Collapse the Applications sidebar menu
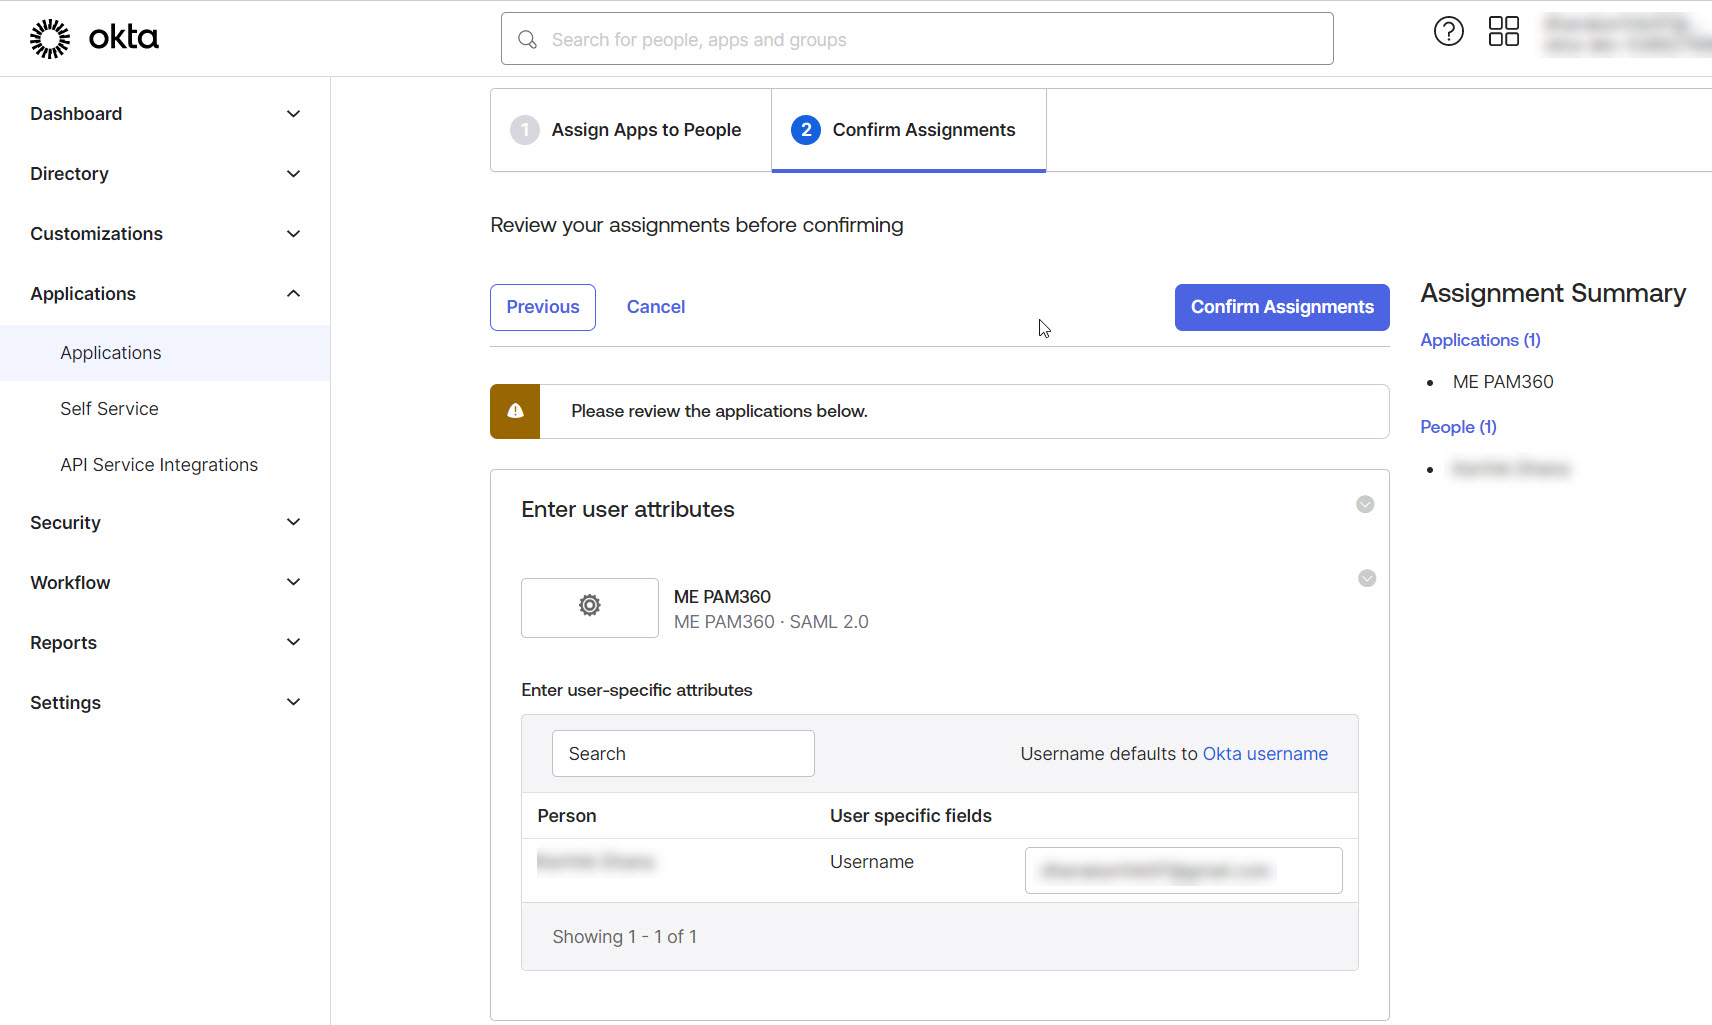The height and width of the screenshot is (1025, 1712). [x=293, y=294]
